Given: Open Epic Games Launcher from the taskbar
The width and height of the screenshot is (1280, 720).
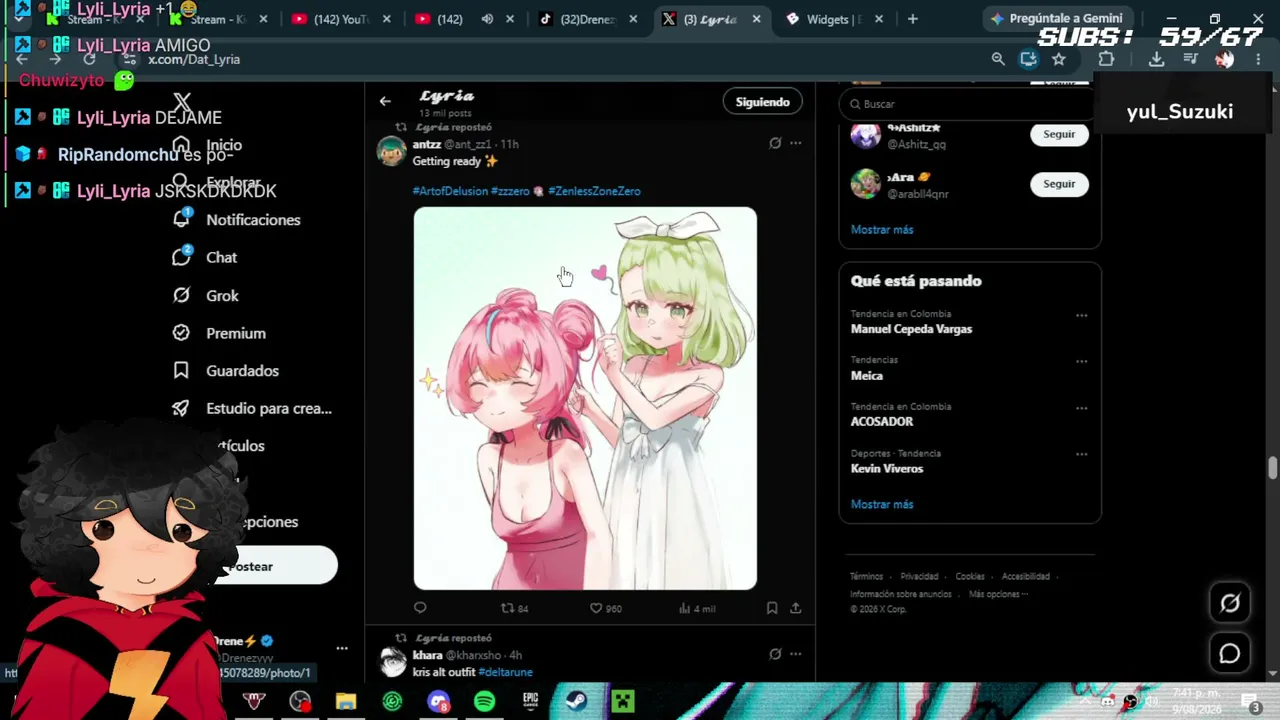Looking at the screenshot, I should click(530, 702).
